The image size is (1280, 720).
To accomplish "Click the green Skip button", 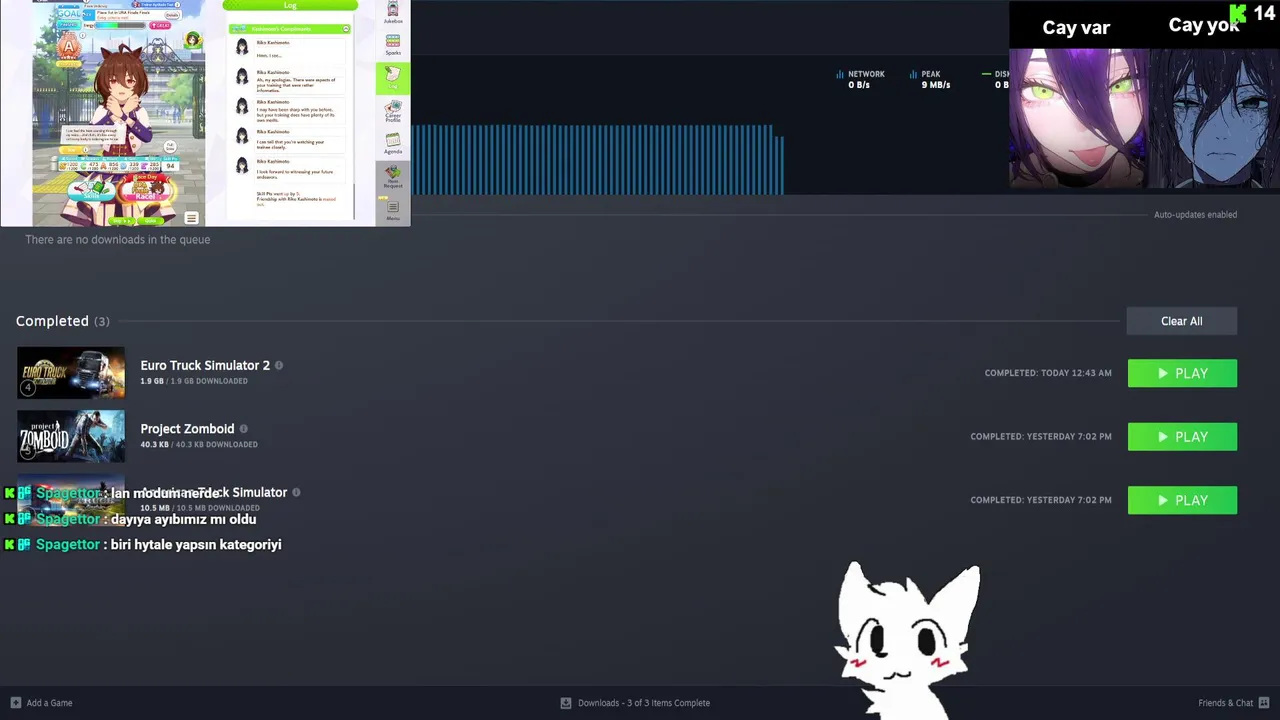I will [x=122, y=221].
